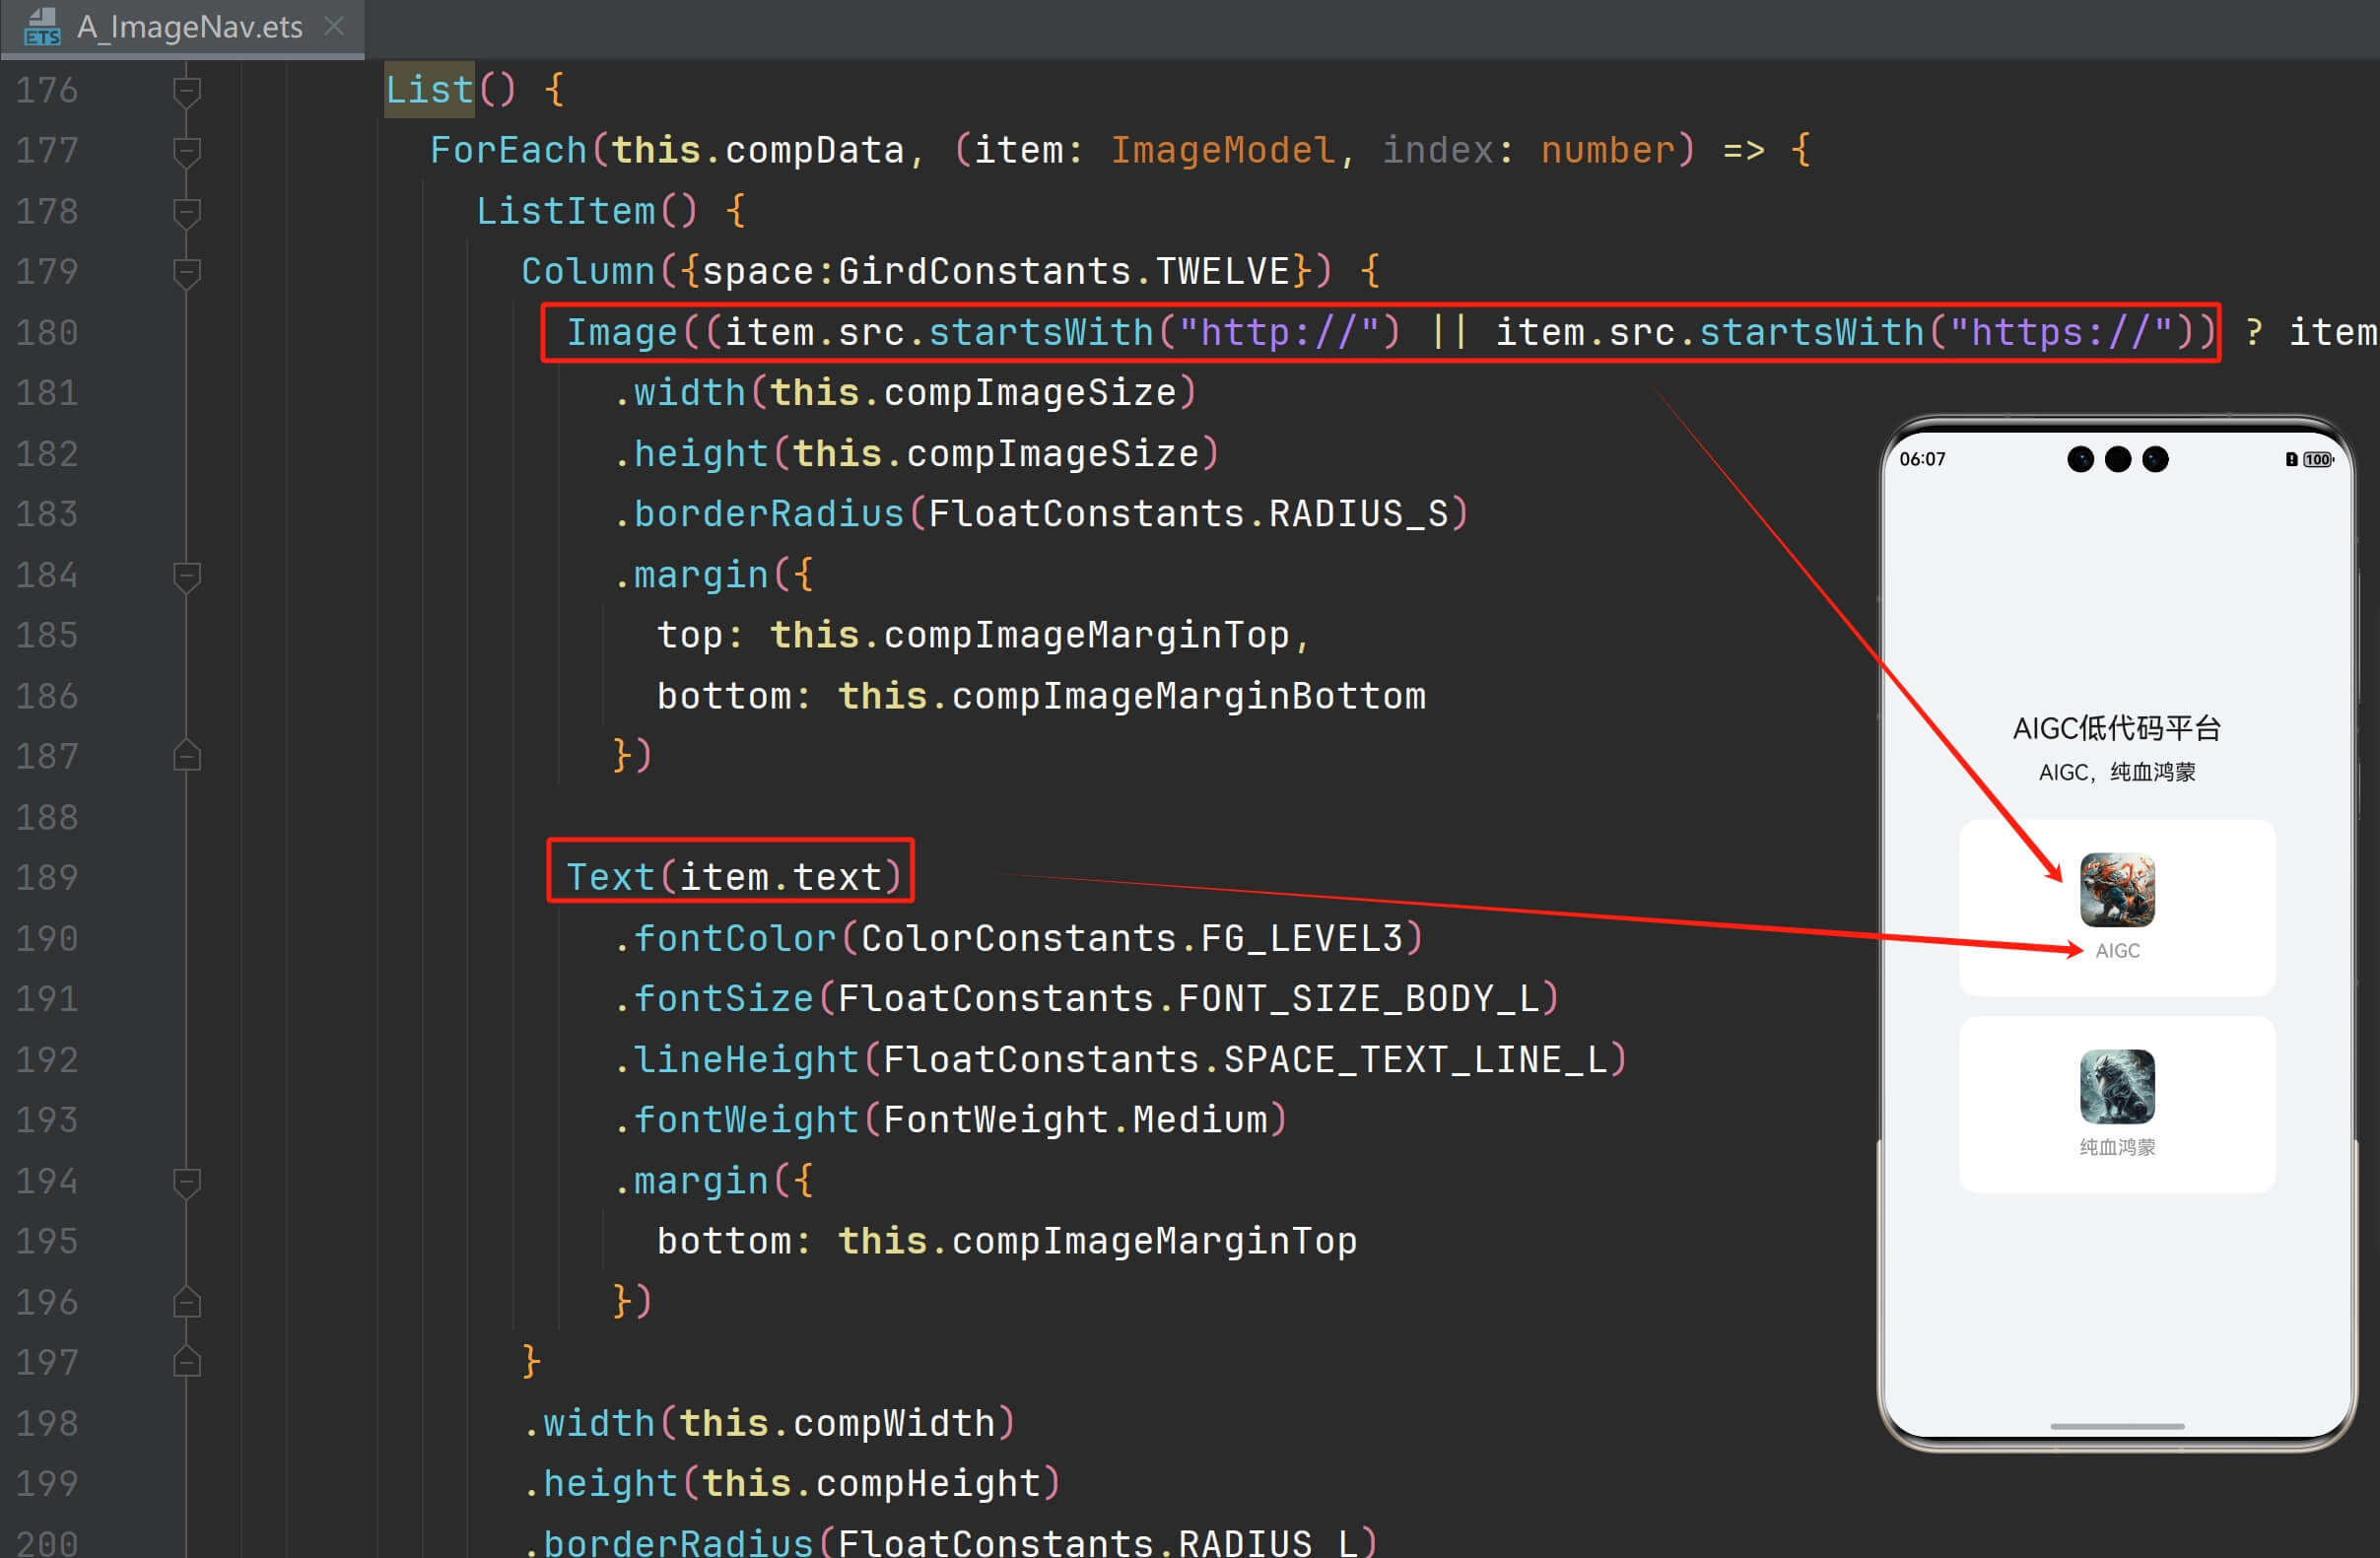Click fold end marker at line 187

pyautogui.click(x=187, y=756)
